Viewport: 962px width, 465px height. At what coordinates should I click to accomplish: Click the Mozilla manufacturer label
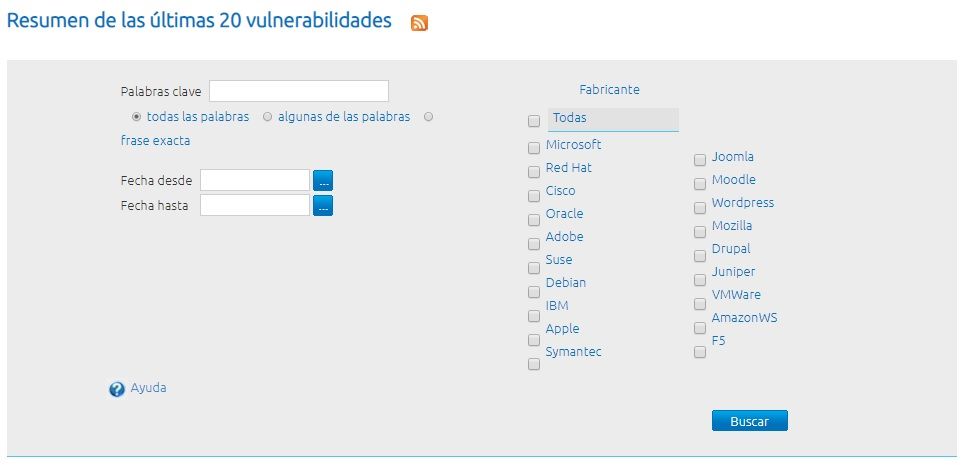732,226
